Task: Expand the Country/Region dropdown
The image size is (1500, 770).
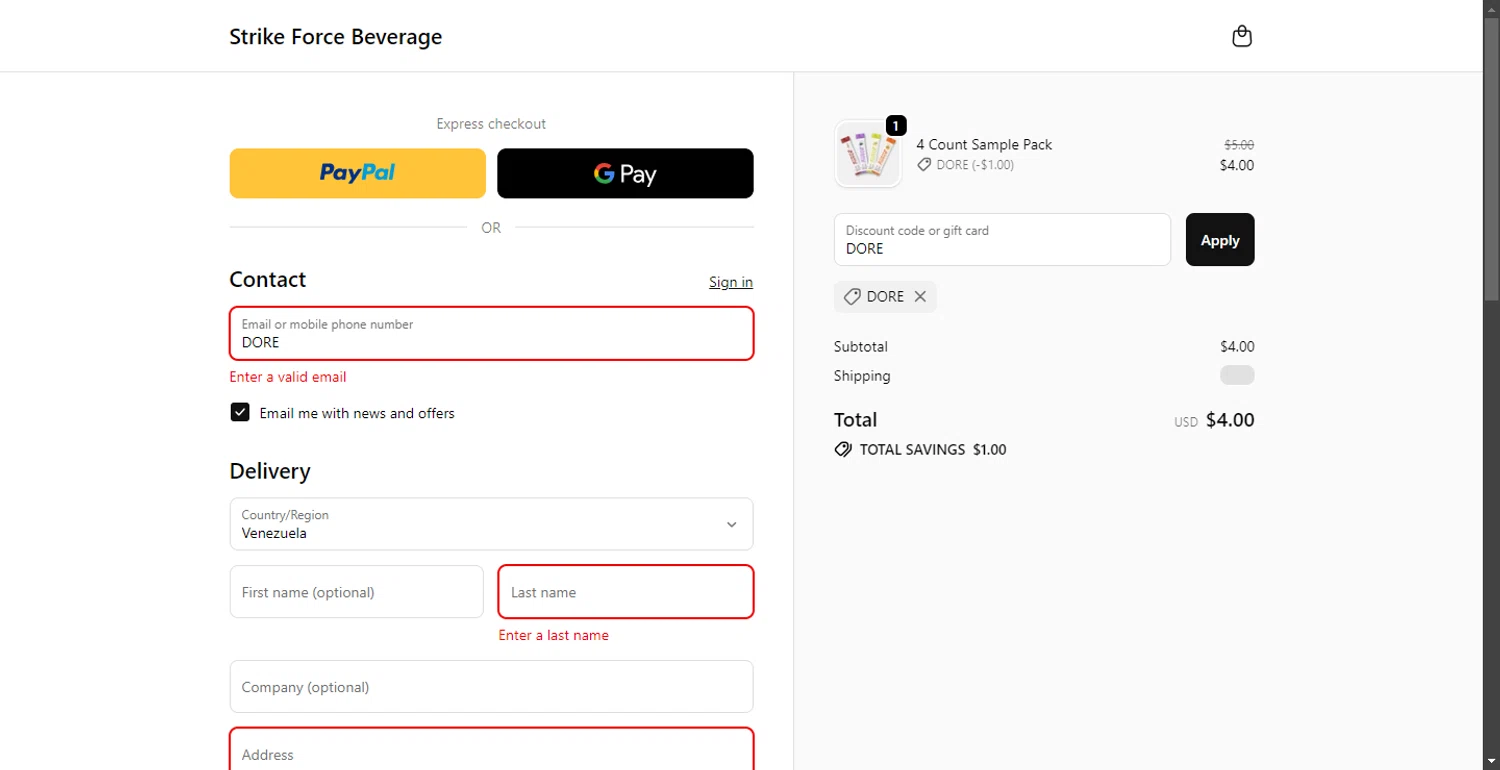Action: [x=491, y=524]
